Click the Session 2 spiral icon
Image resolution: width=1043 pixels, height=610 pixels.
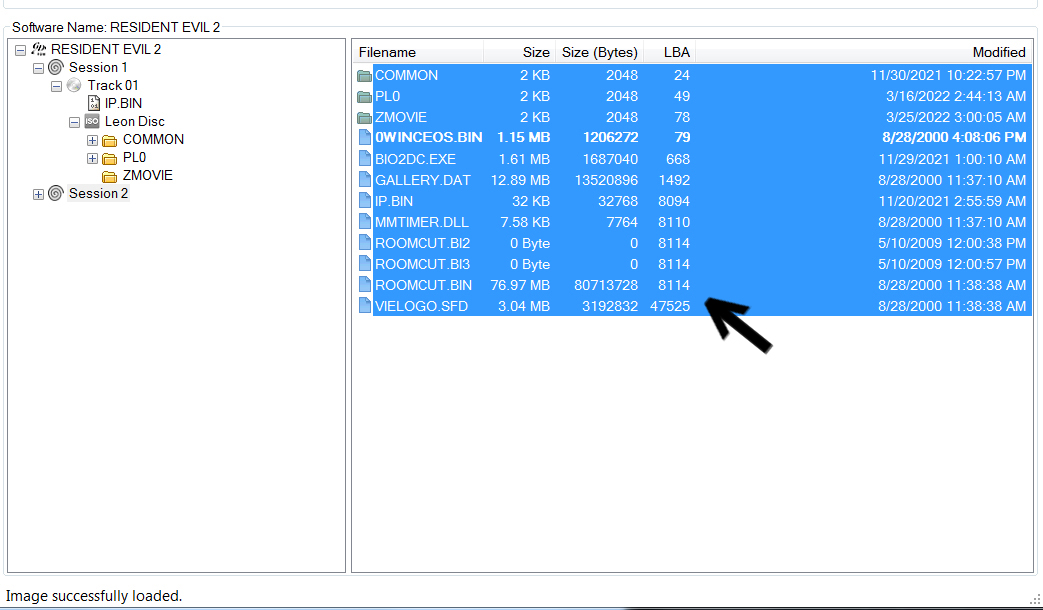pos(56,193)
